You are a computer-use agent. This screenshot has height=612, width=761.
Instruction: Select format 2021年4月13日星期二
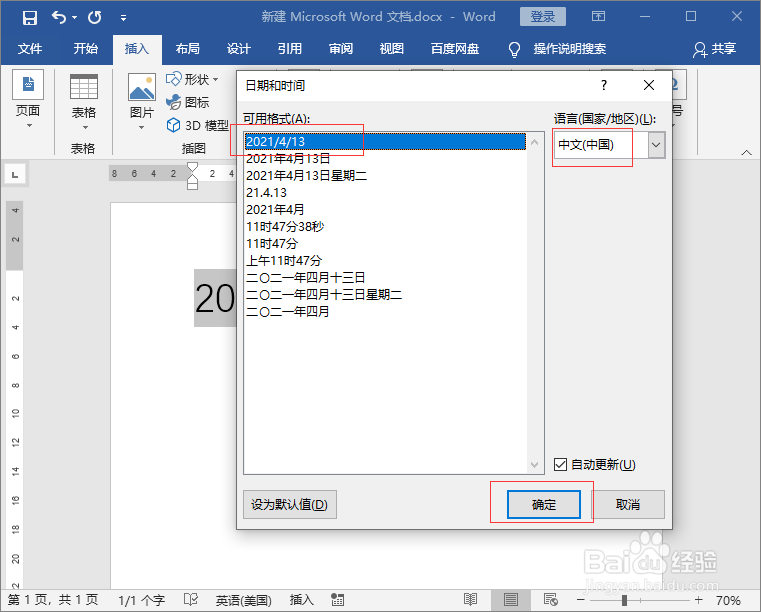pos(385,175)
